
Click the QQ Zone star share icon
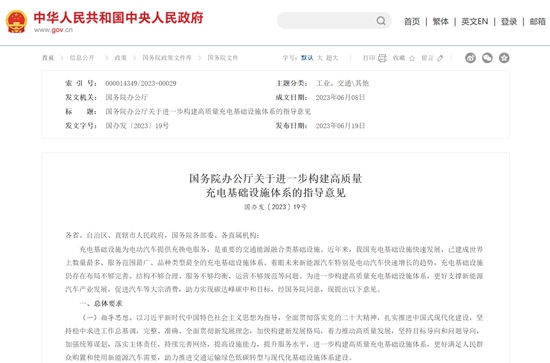[504, 58]
